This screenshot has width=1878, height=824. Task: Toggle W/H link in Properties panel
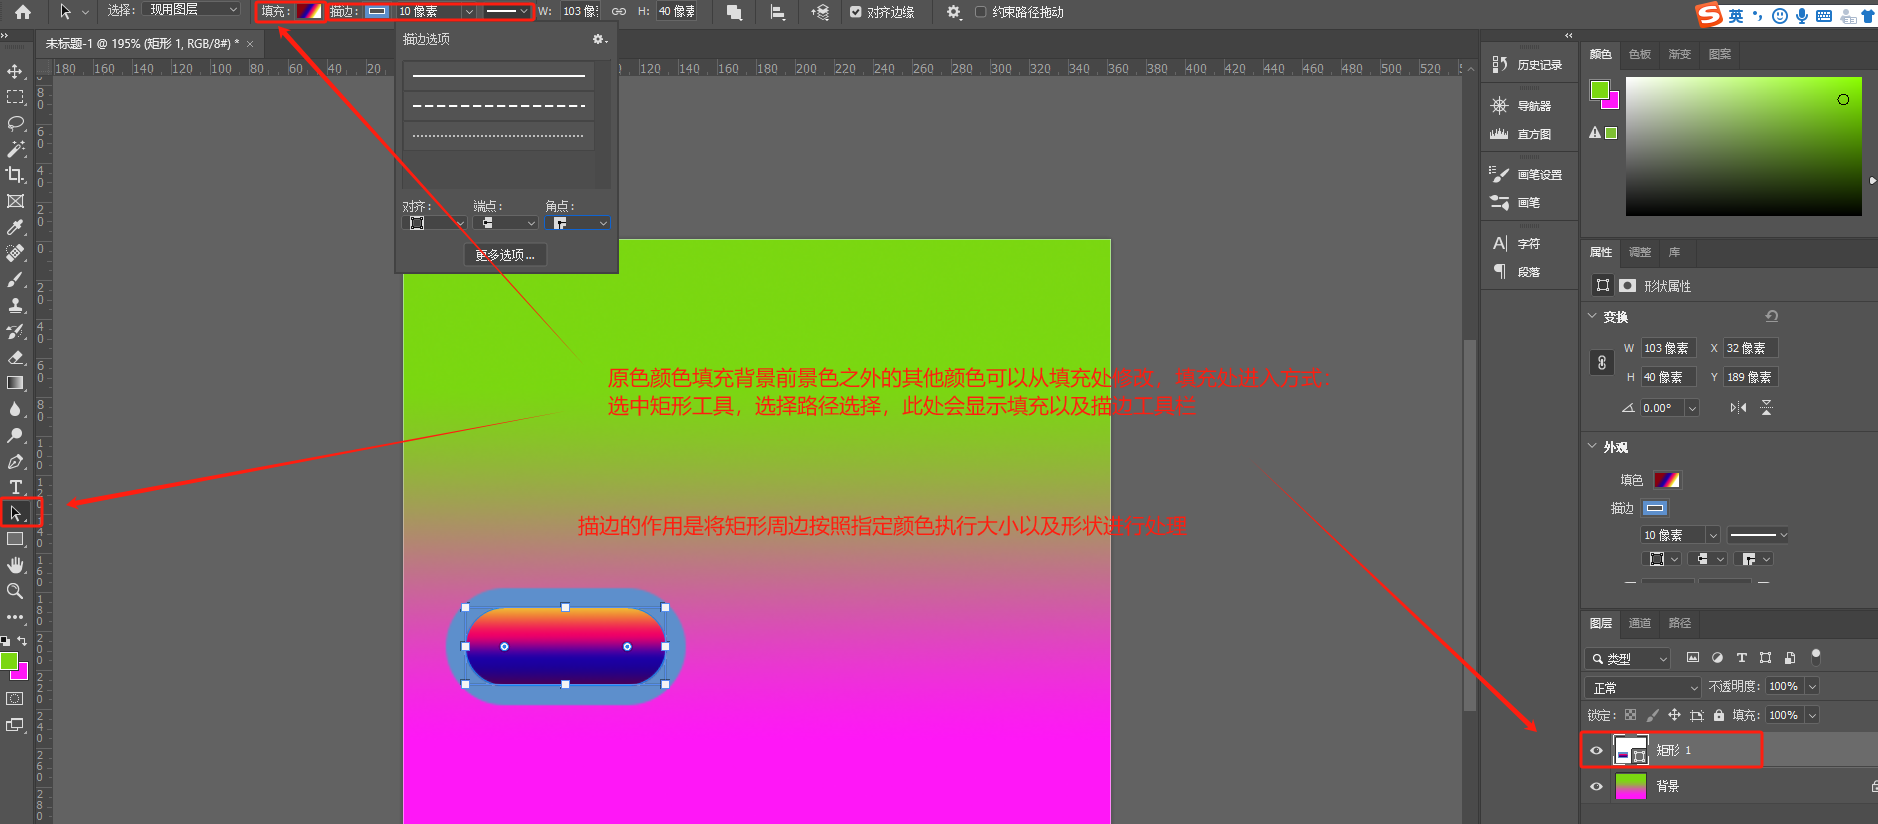[1602, 362]
